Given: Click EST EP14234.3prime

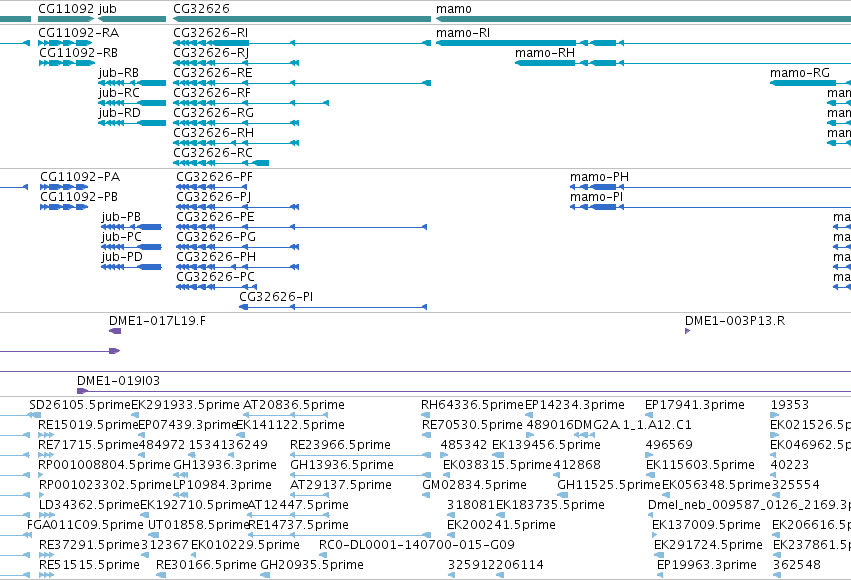Looking at the screenshot, I should point(575,405).
